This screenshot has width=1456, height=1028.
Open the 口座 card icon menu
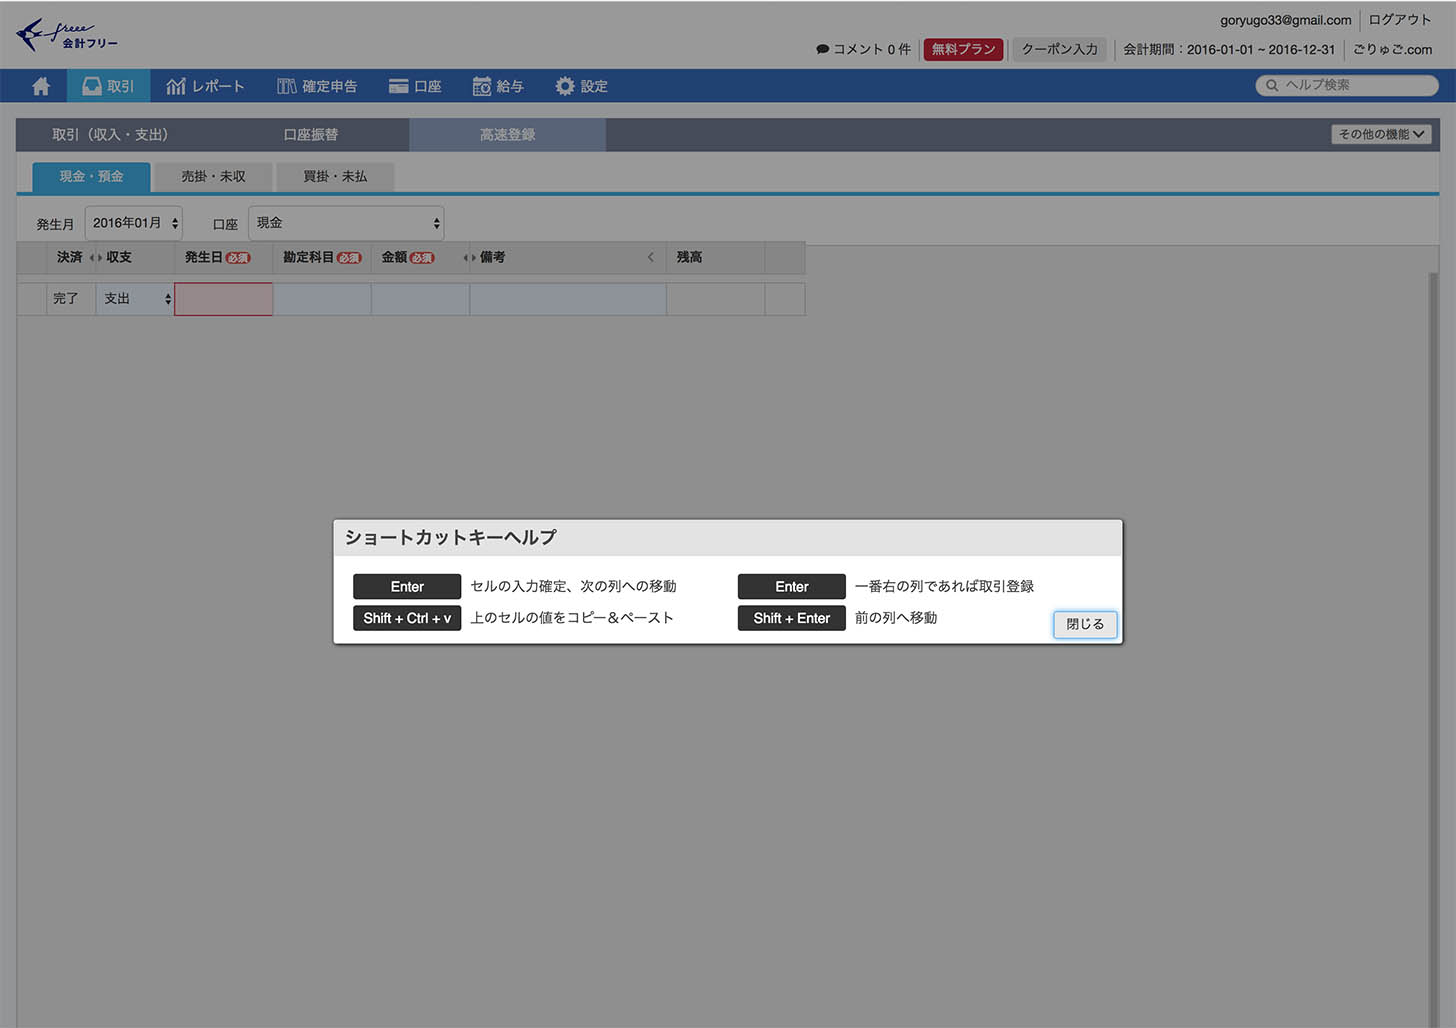(x=415, y=86)
